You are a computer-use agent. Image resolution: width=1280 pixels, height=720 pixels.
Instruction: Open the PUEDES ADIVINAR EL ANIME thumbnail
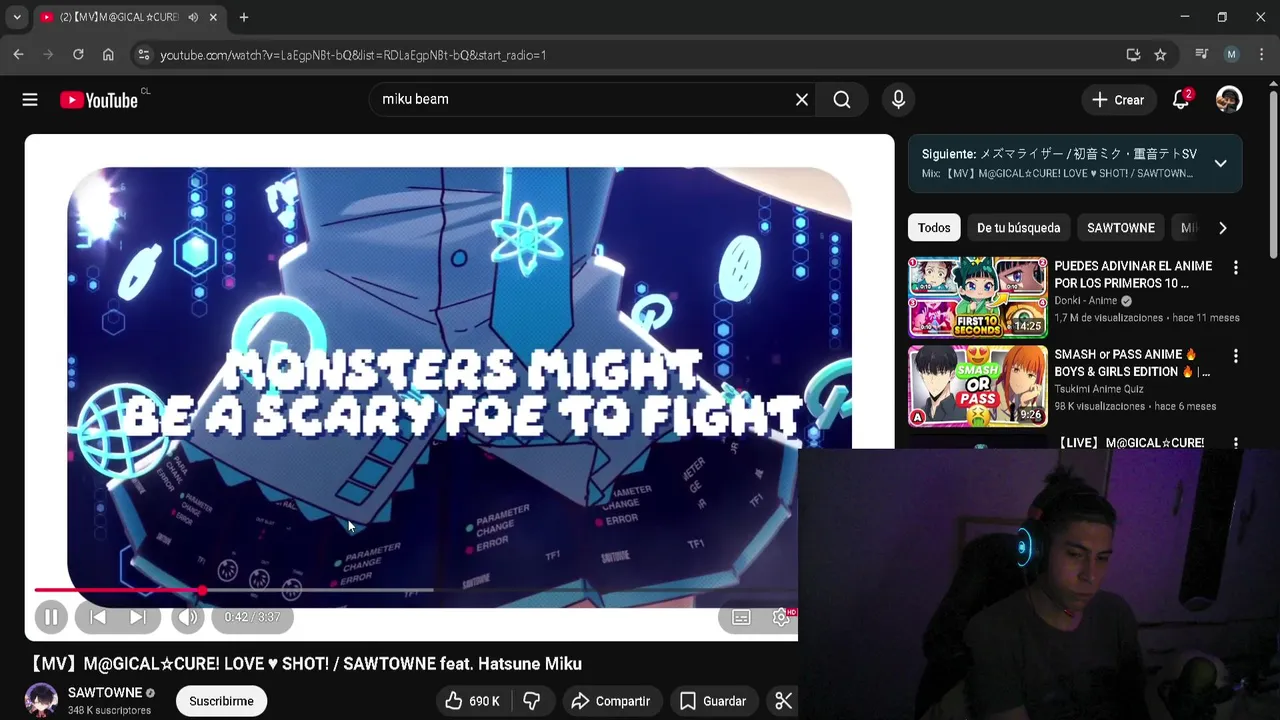[x=977, y=297]
